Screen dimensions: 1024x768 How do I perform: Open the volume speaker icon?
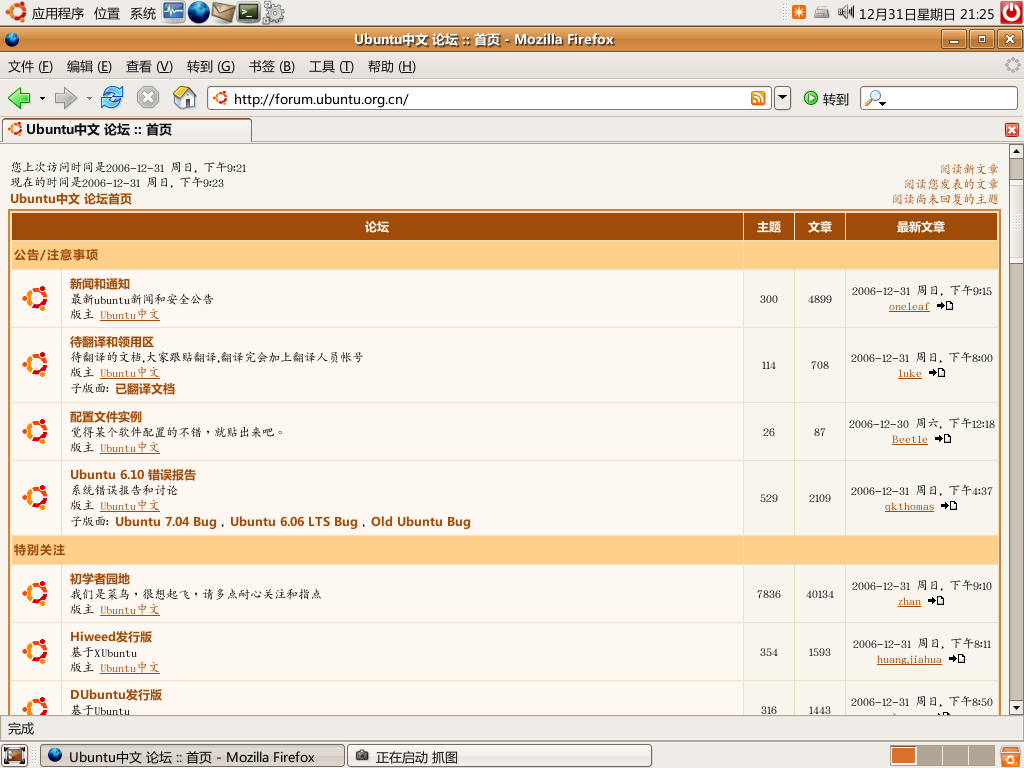846,12
